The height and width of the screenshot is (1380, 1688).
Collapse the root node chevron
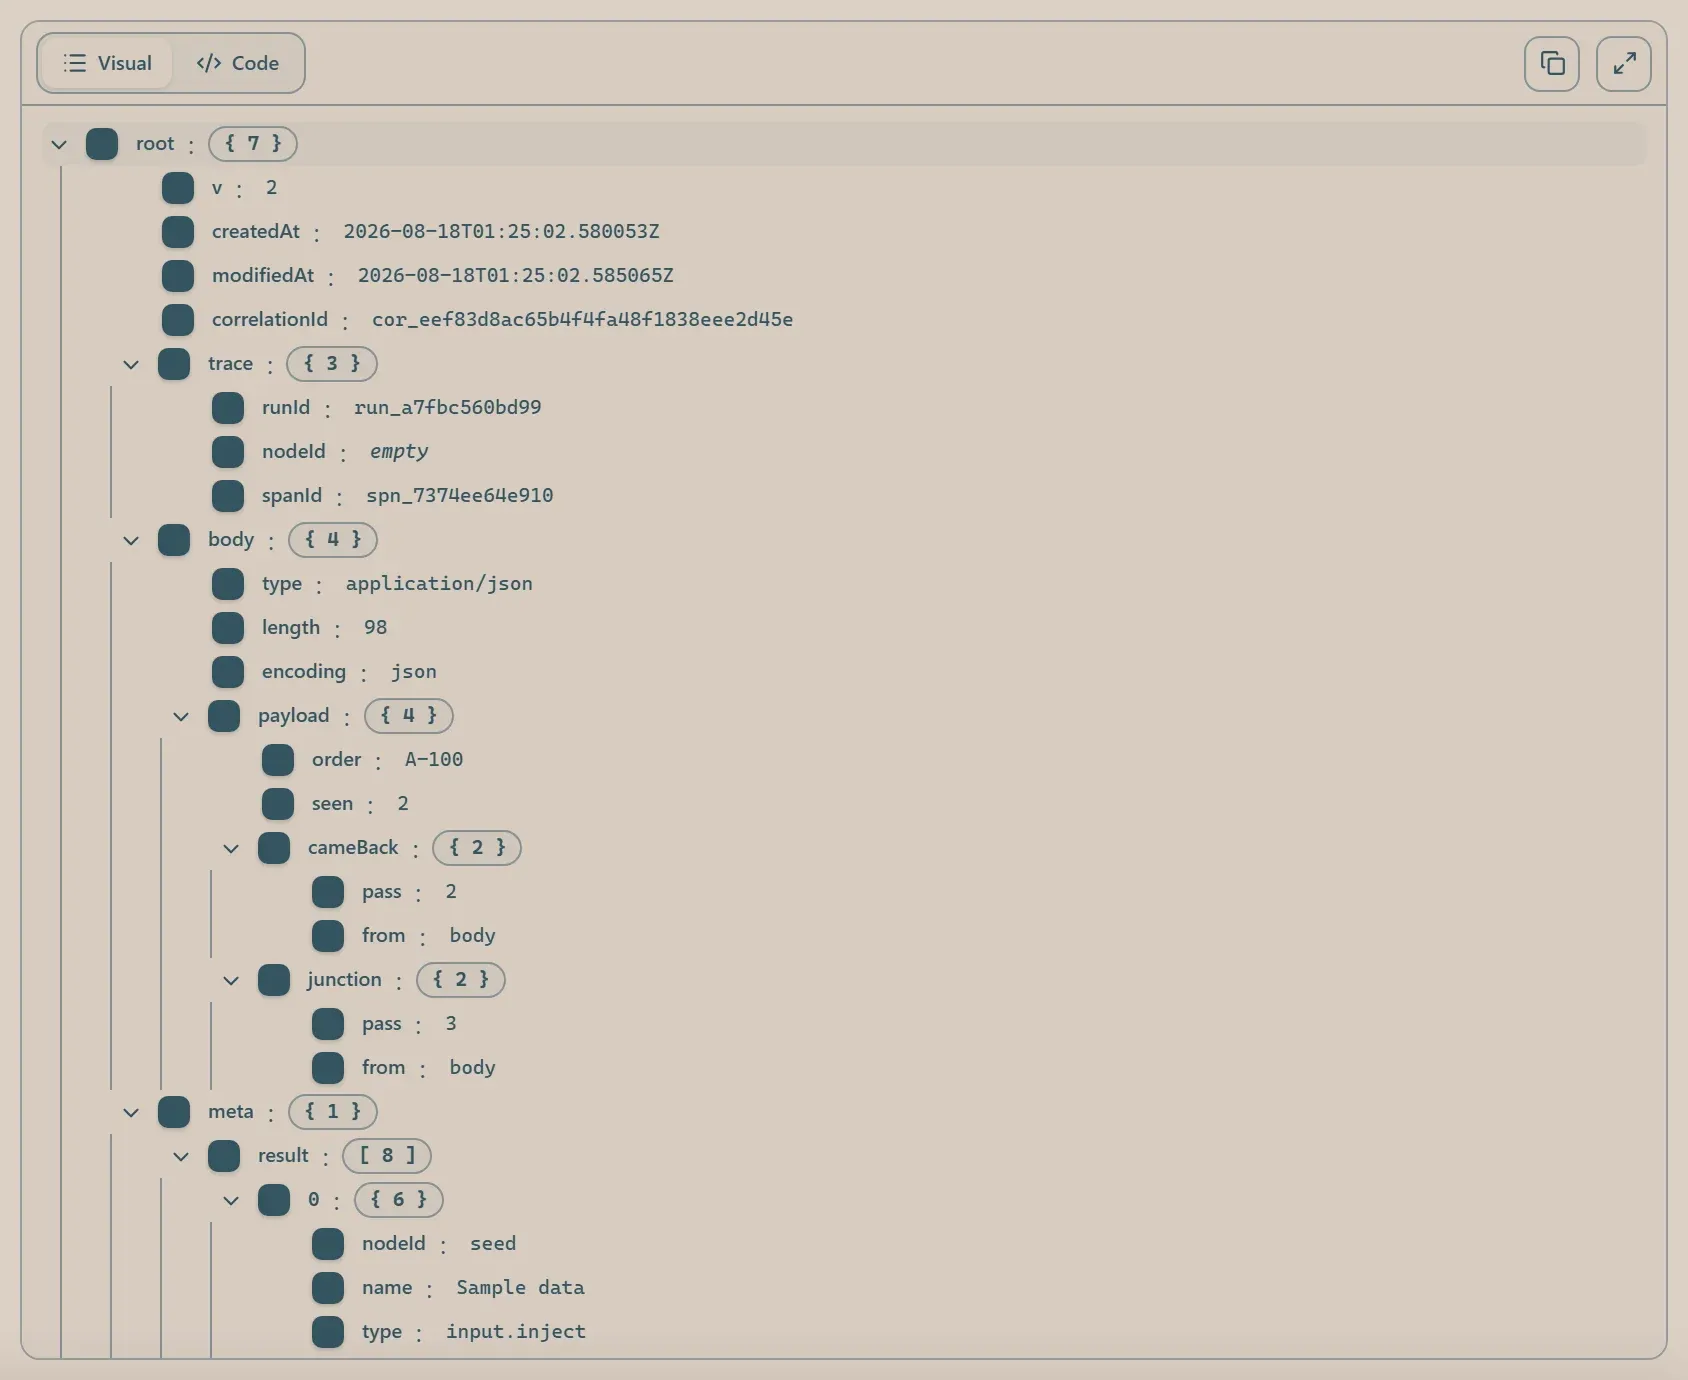click(x=59, y=144)
